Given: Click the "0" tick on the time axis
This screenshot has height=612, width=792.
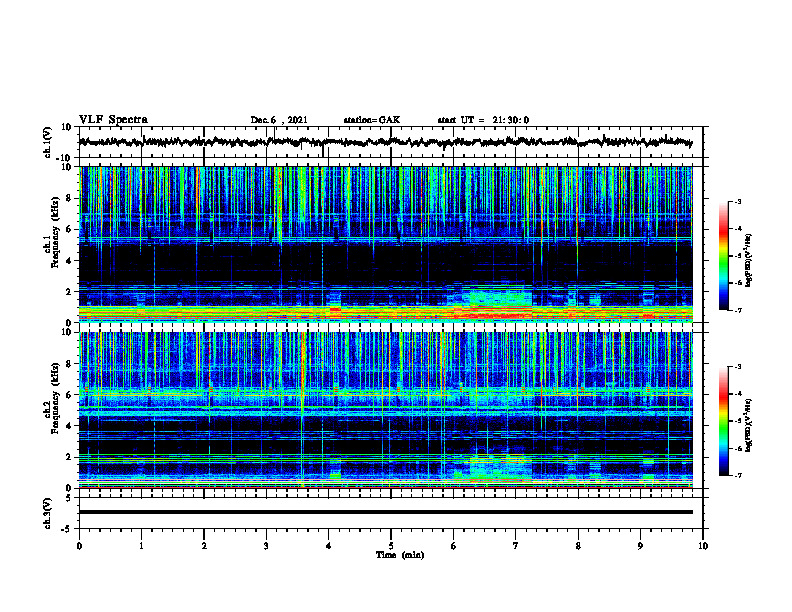Looking at the screenshot, I should (79, 546).
